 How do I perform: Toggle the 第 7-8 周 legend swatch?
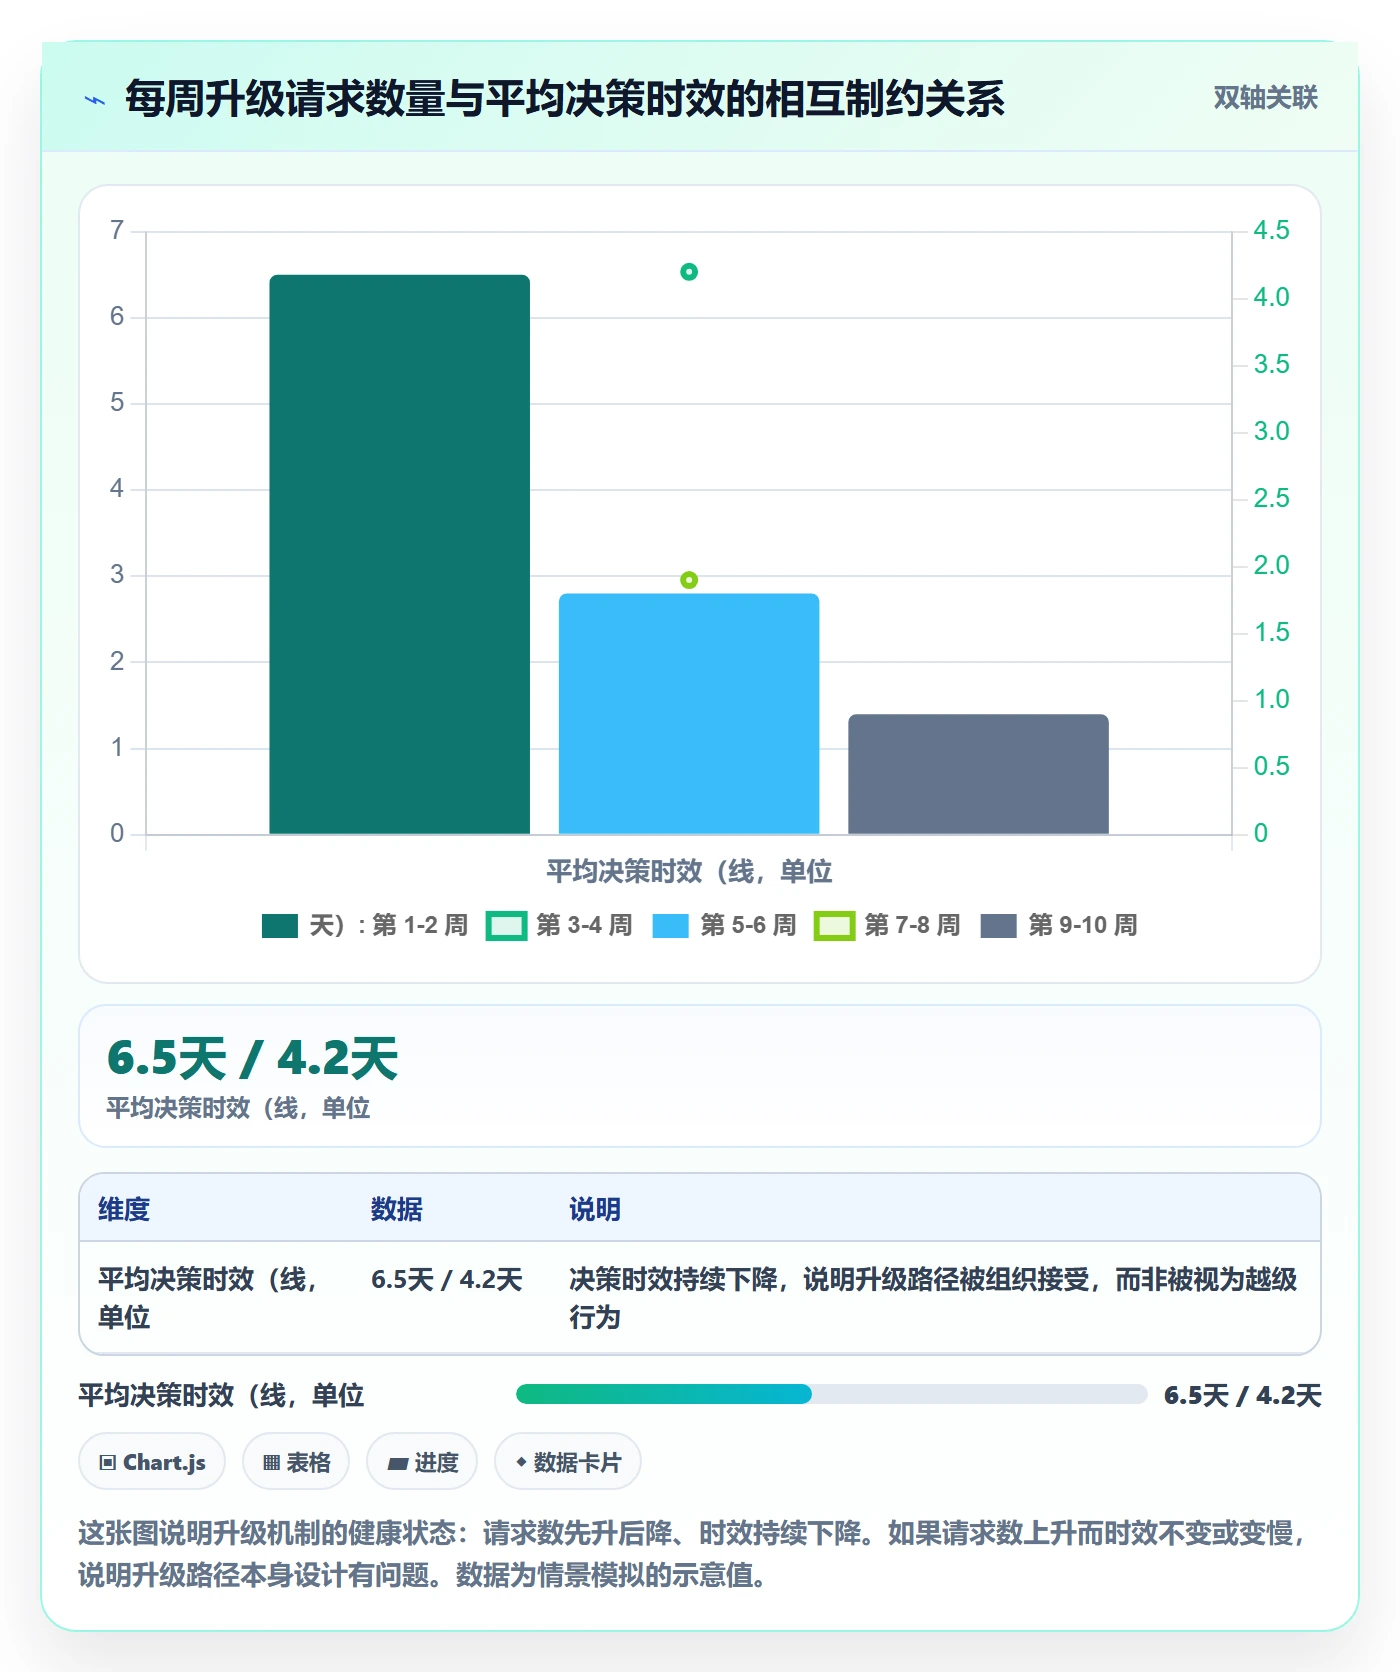click(x=834, y=926)
